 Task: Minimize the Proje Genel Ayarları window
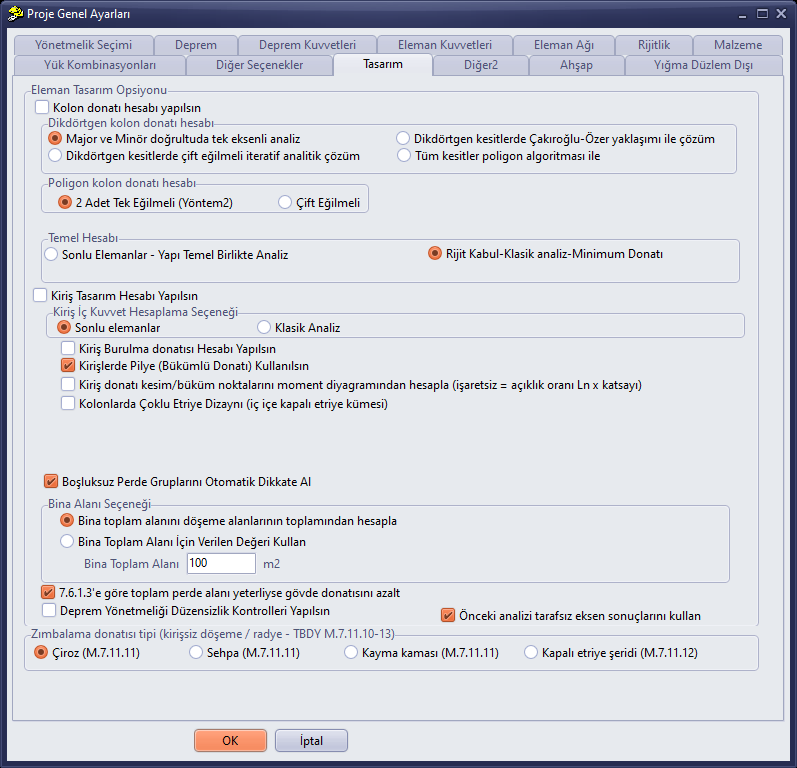tap(743, 14)
